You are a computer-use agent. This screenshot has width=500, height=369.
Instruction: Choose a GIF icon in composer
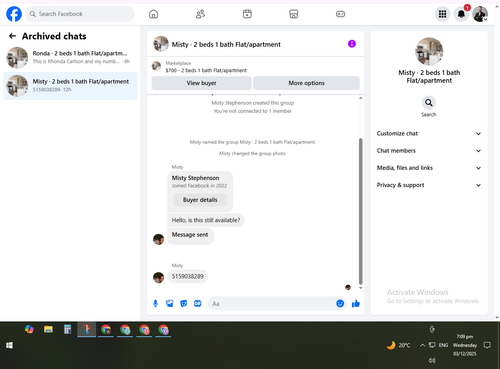[198, 304]
